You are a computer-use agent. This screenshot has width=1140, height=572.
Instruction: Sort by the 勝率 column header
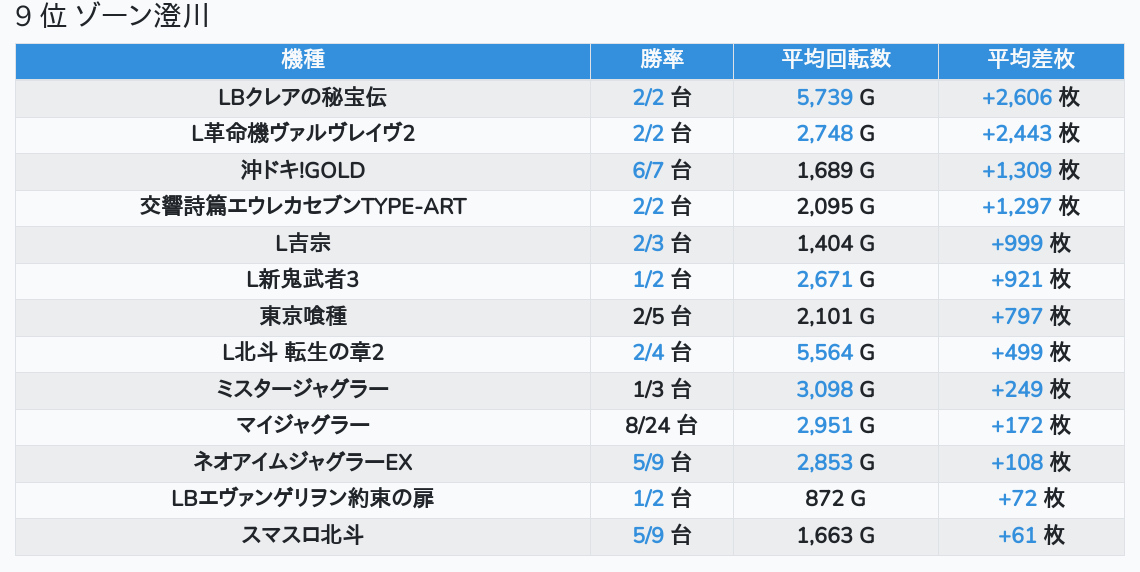[661, 60]
